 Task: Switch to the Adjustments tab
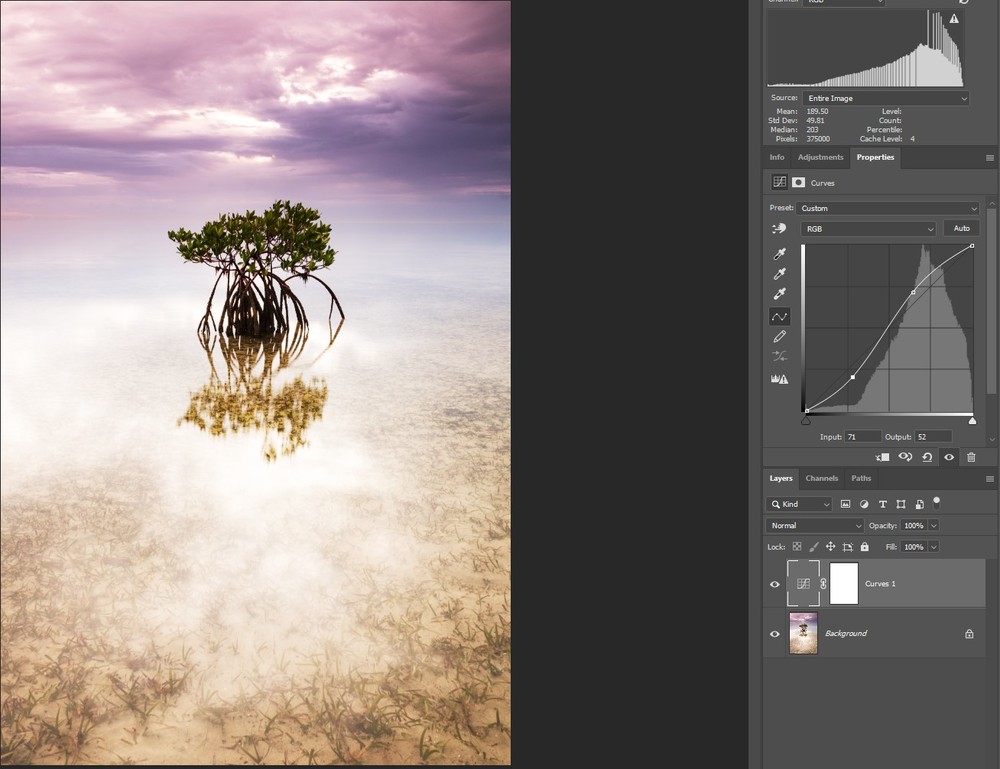click(x=820, y=157)
